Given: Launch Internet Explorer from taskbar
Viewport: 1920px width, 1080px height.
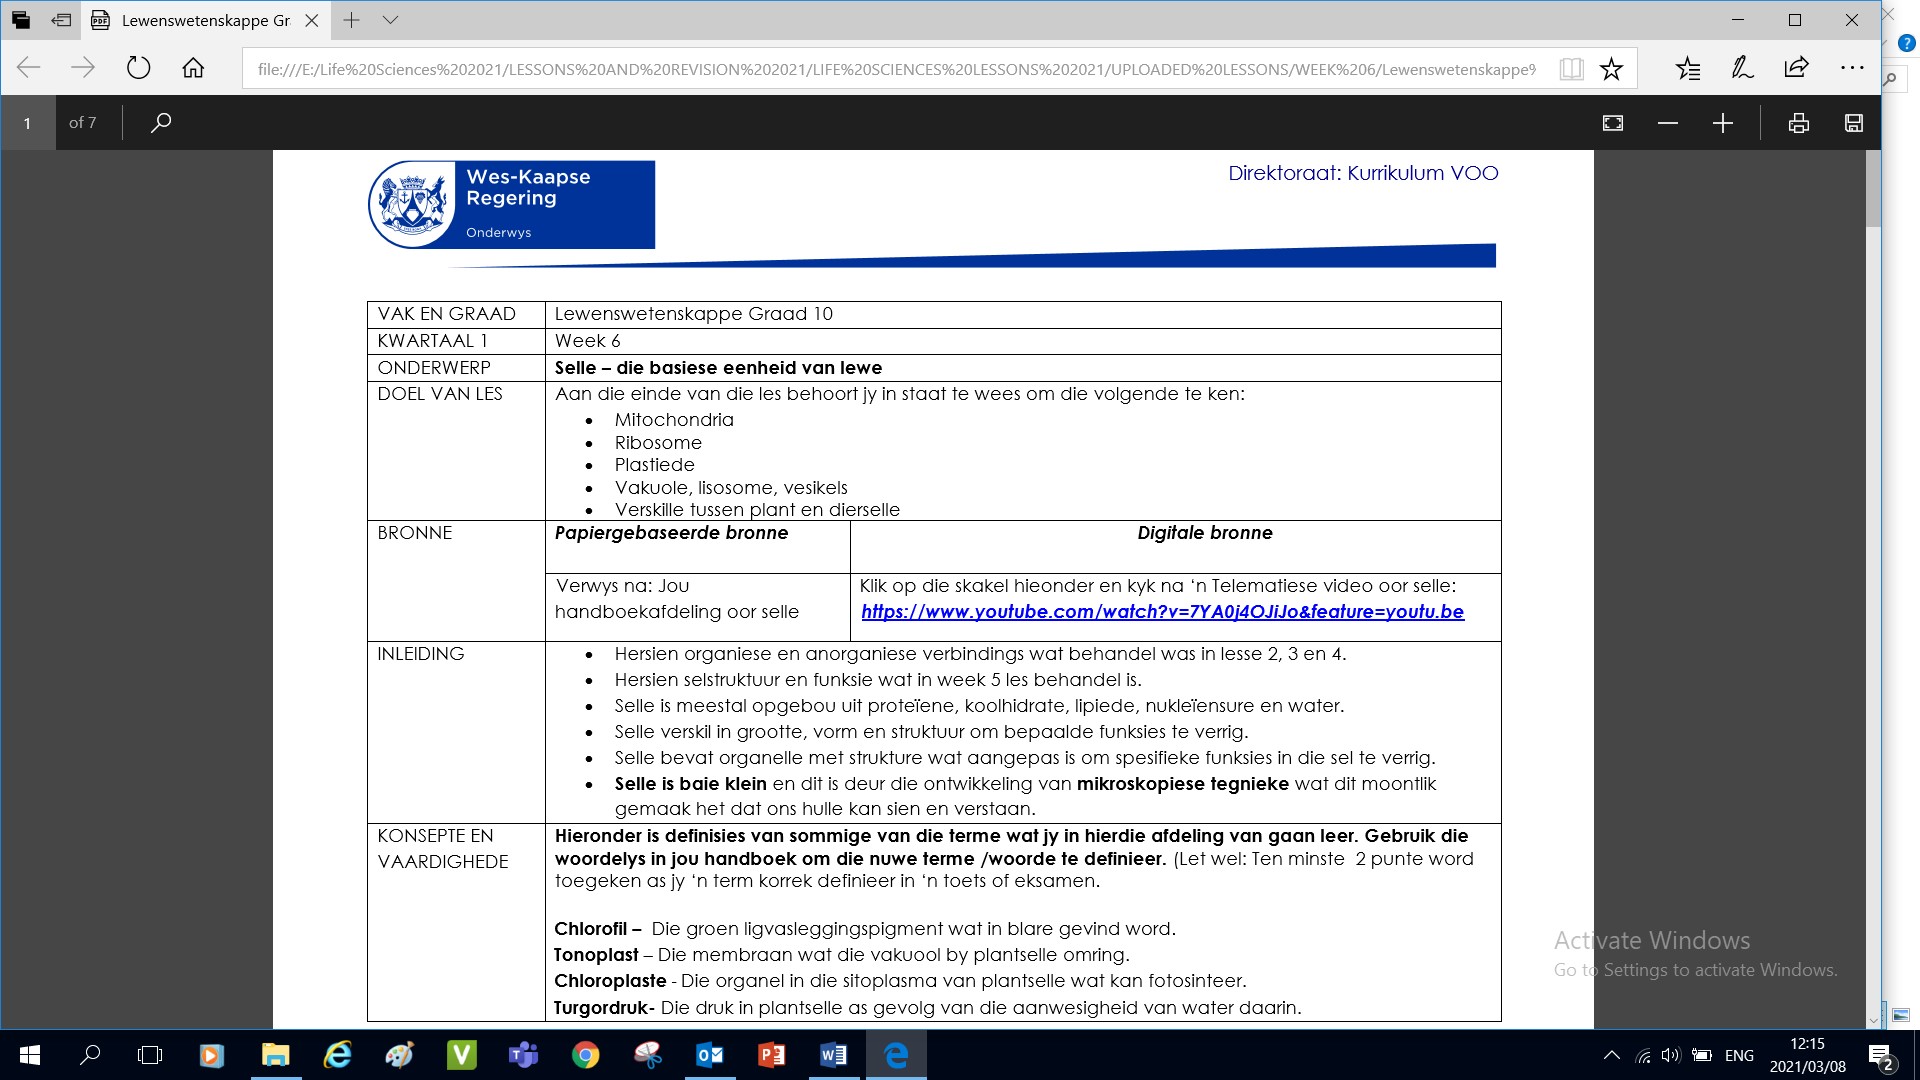Looking at the screenshot, I should 338,1055.
